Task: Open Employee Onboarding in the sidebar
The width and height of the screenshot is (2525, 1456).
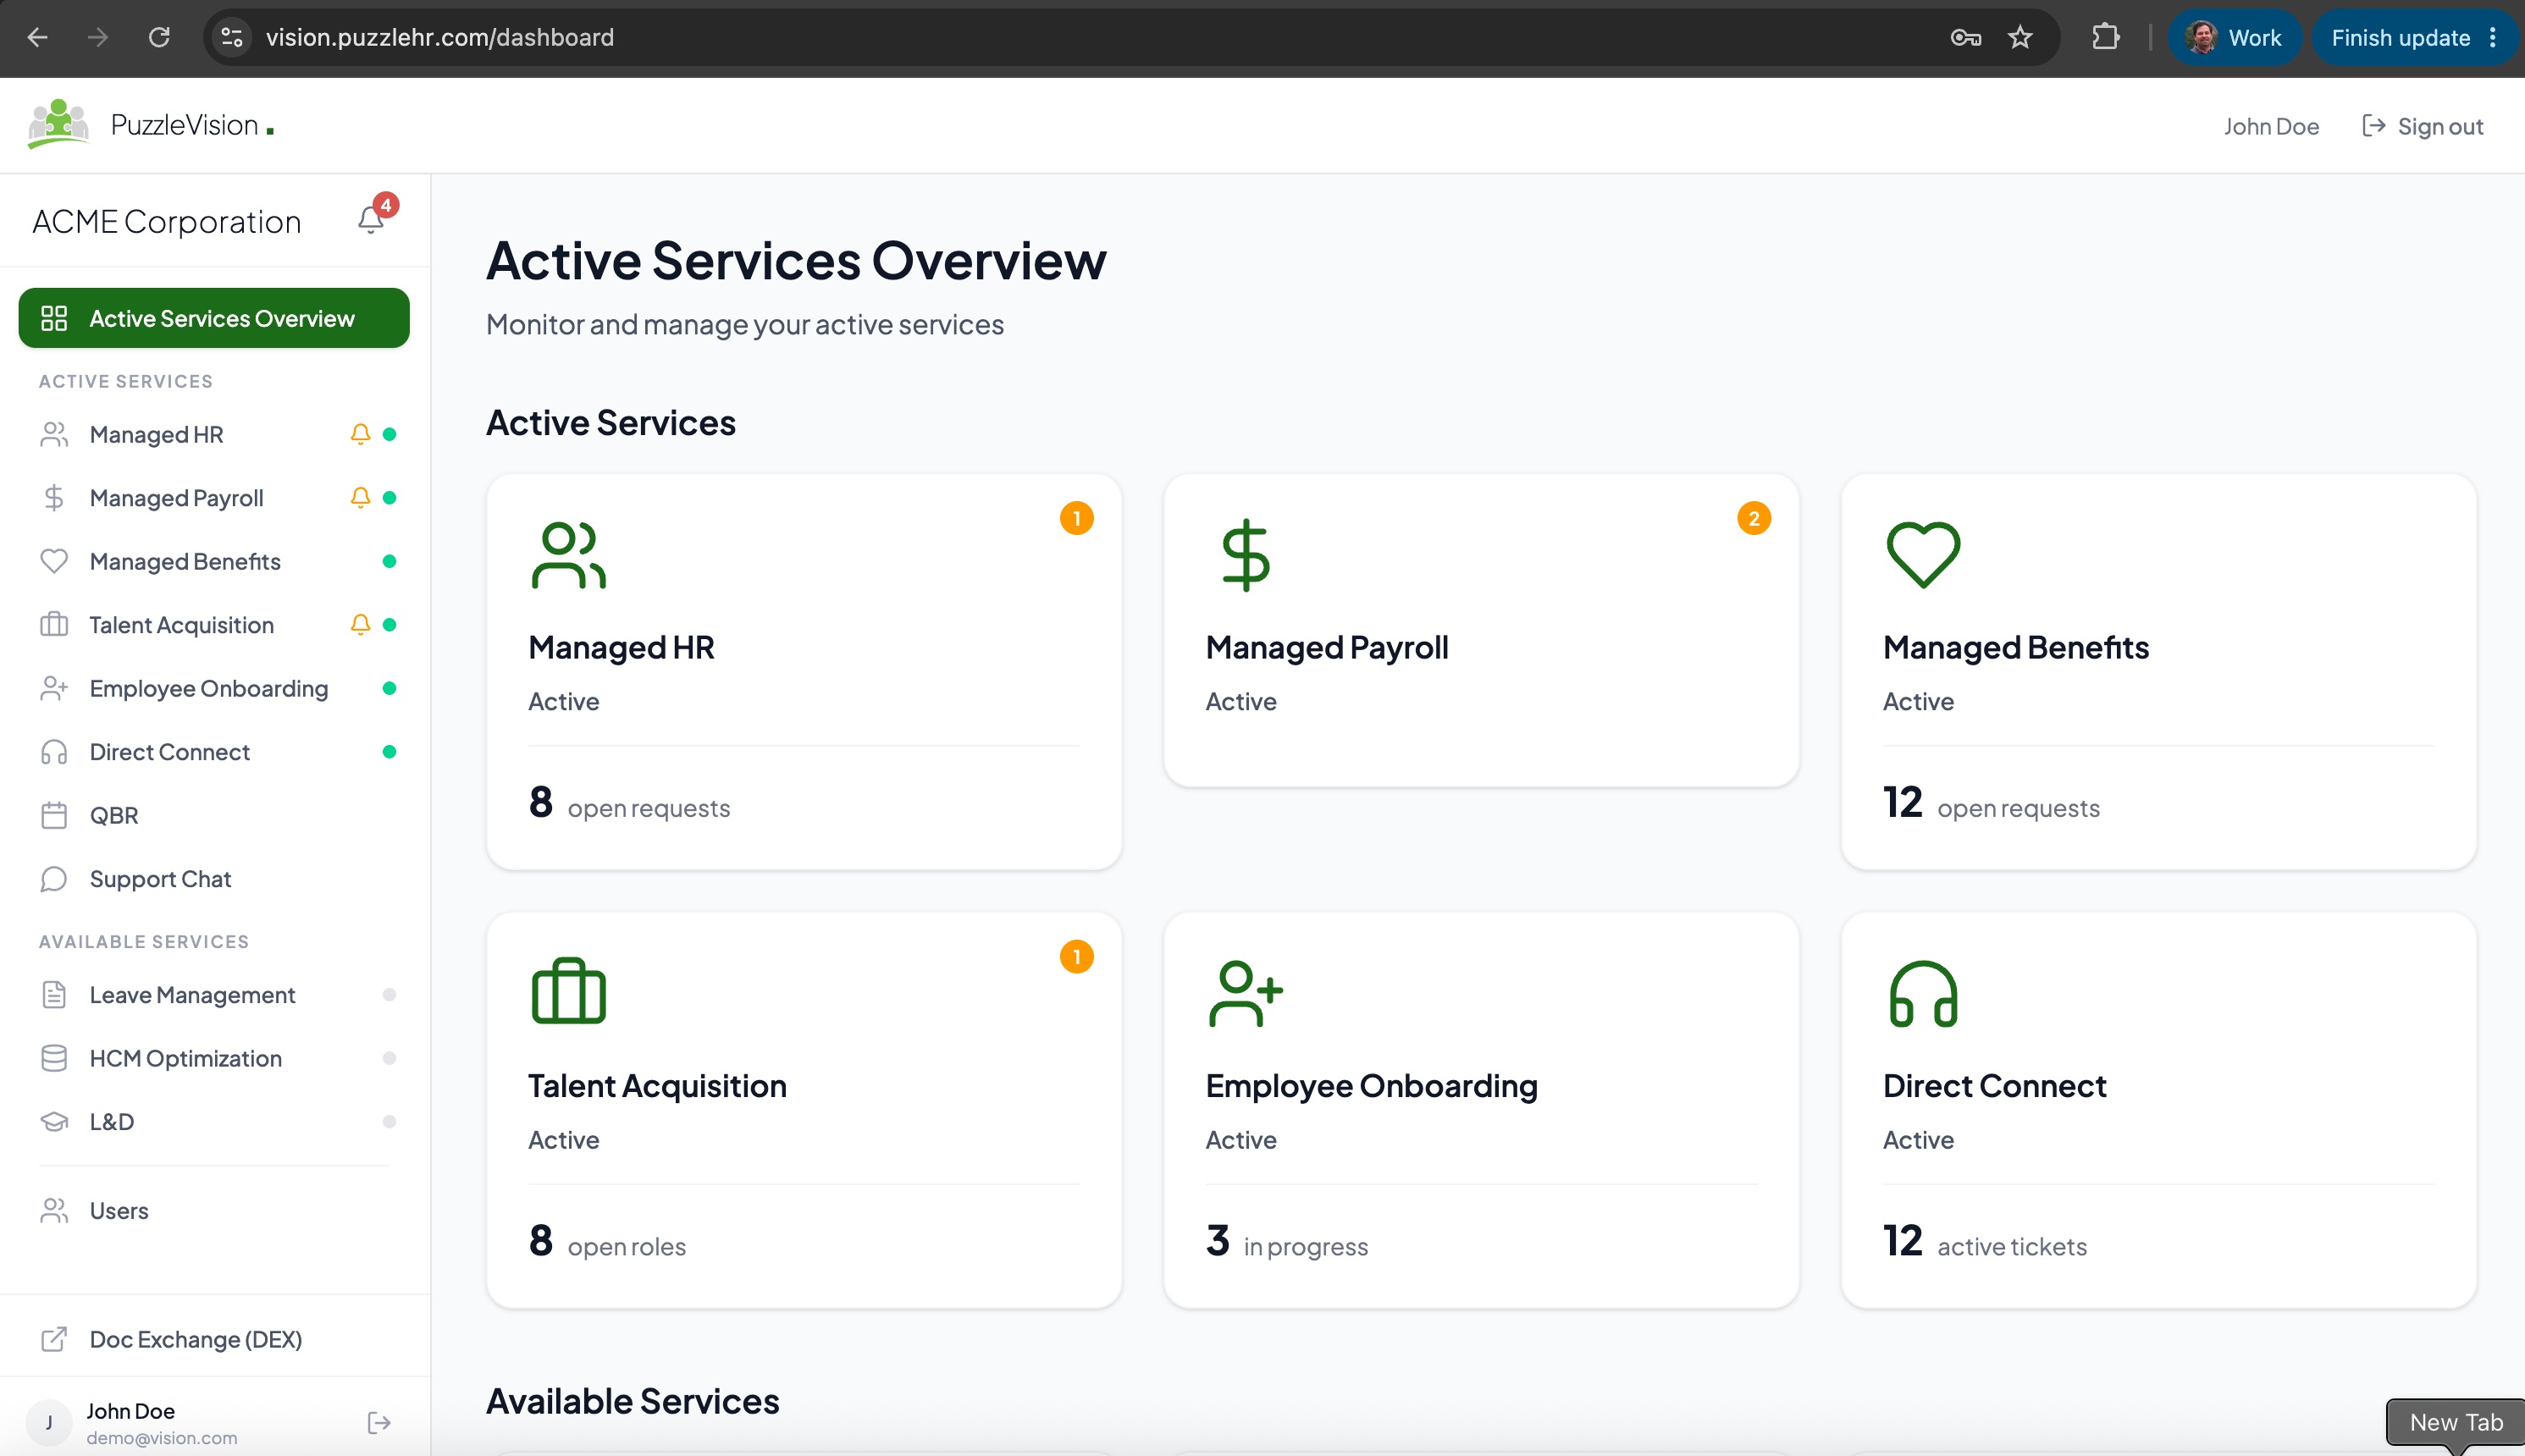Action: pyautogui.click(x=214, y=688)
